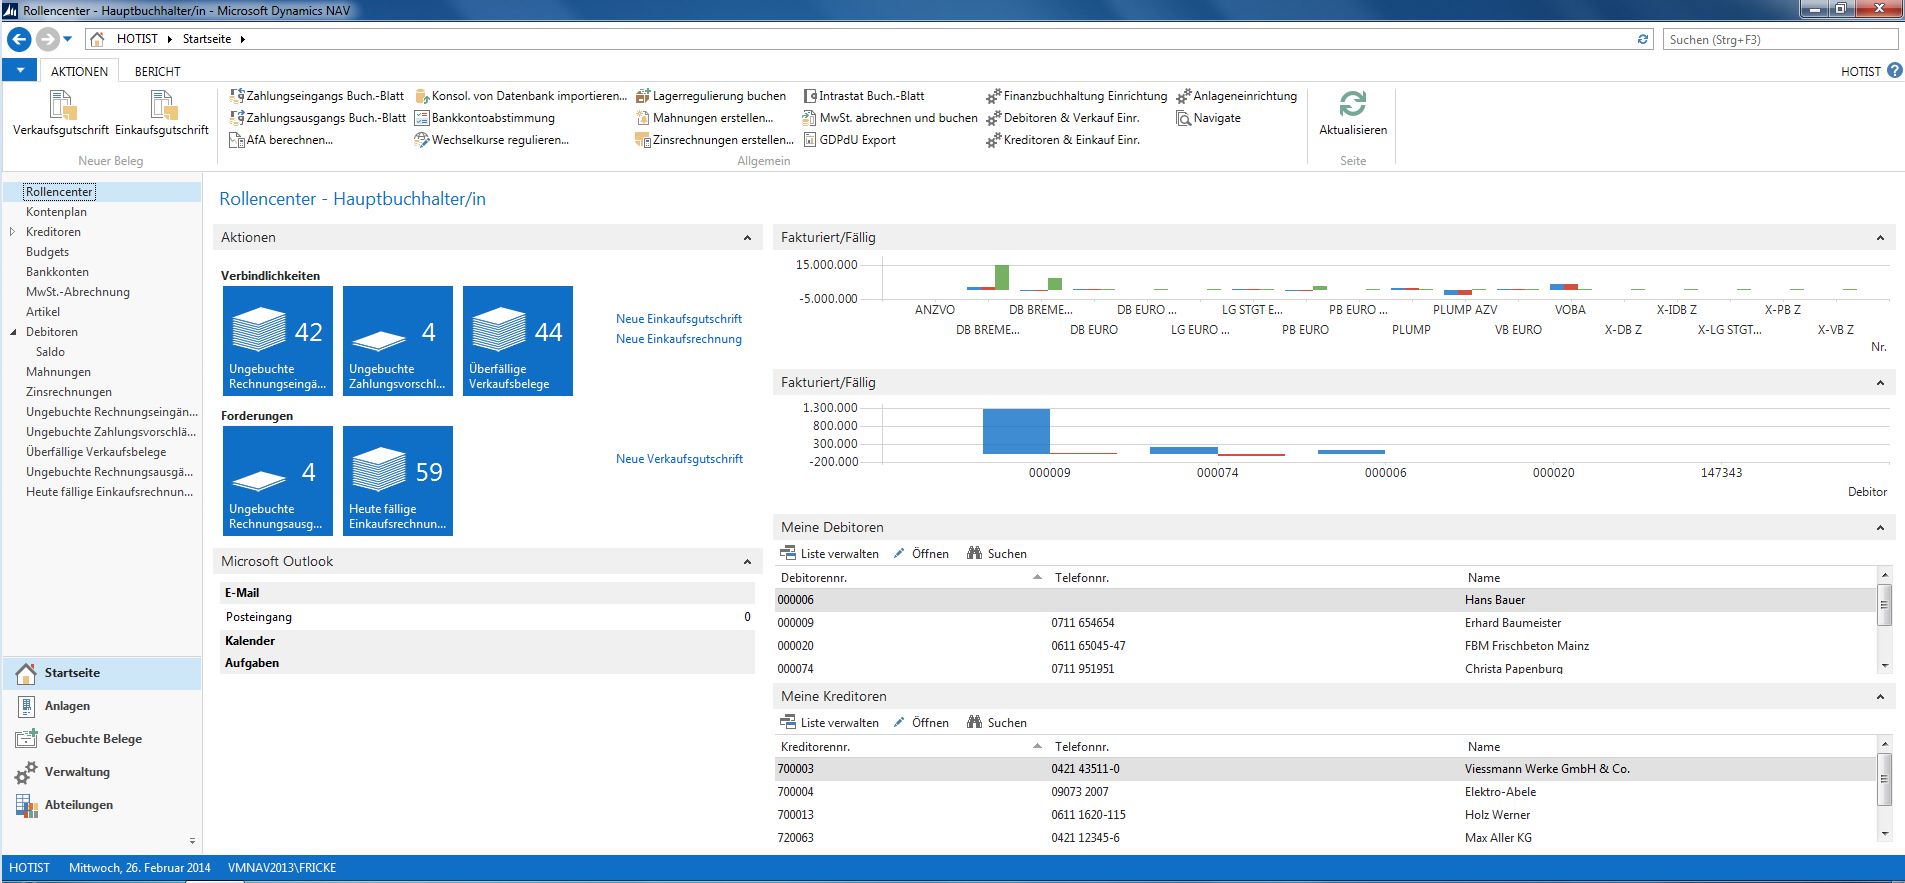Screen dimensions: 1905x883
Task: Switch to the AKTIONEN ribbon tab
Action: click(x=79, y=72)
